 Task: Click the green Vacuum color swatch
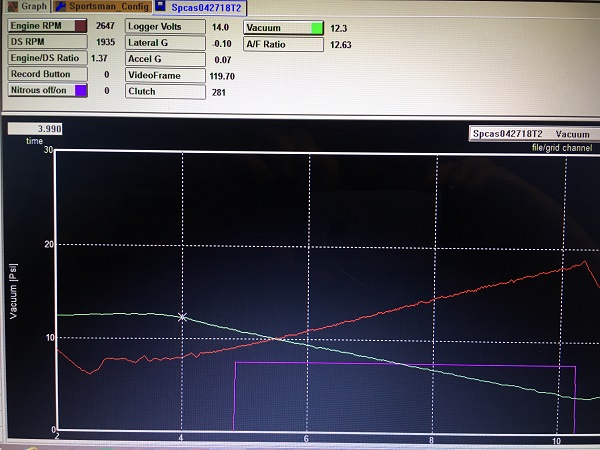click(317, 27)
